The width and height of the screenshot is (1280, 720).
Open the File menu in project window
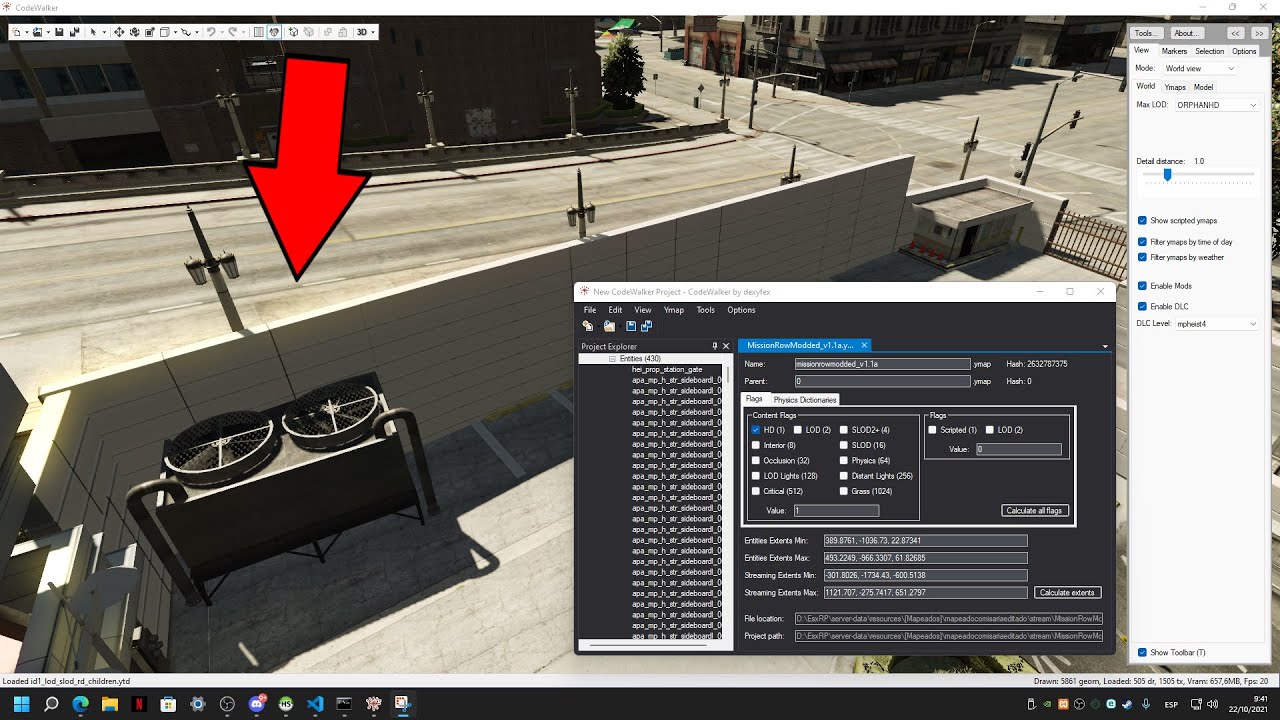click(590, 310)
